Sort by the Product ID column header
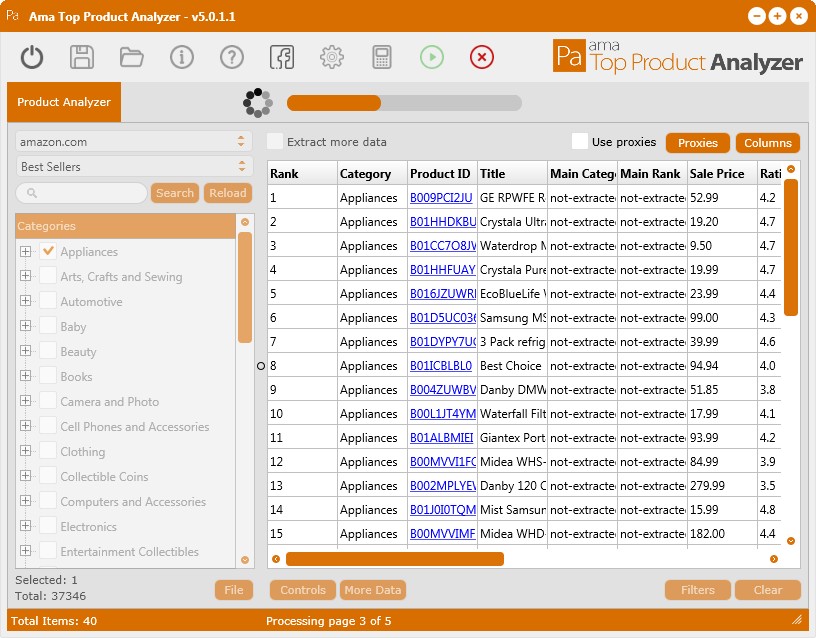 tap(442, 173)
